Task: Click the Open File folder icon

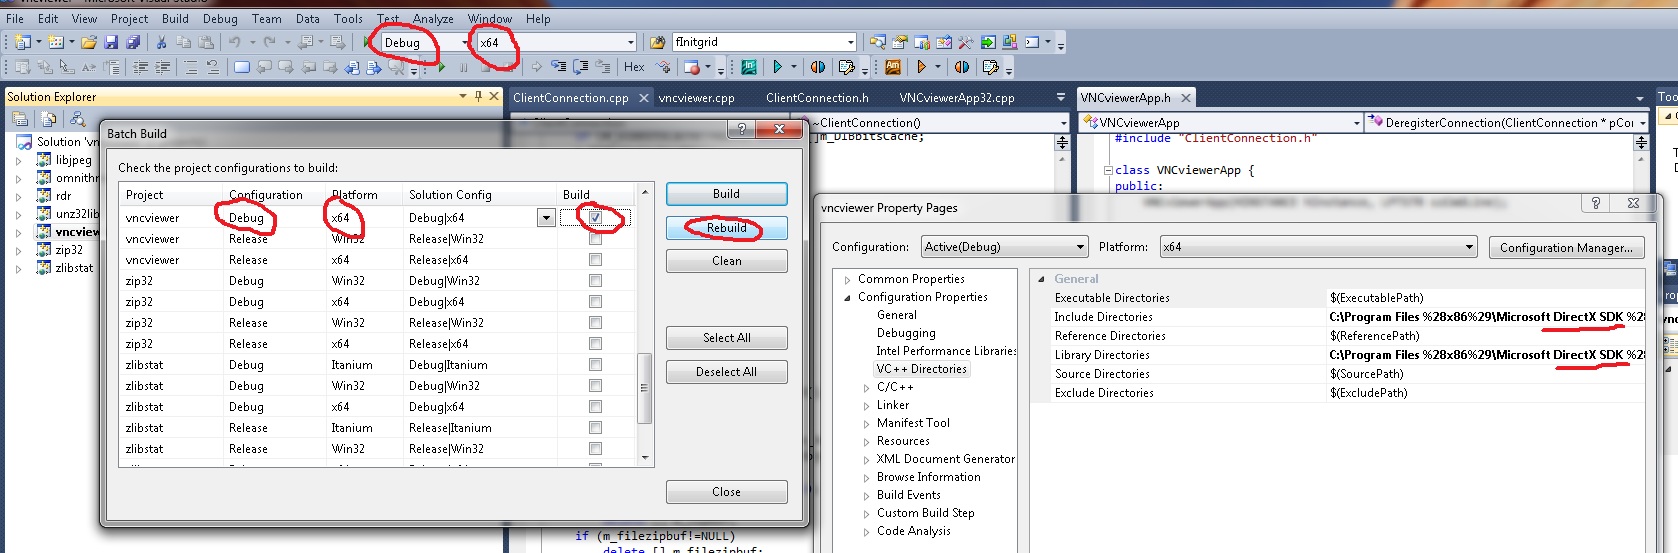Action: (89, 42)
